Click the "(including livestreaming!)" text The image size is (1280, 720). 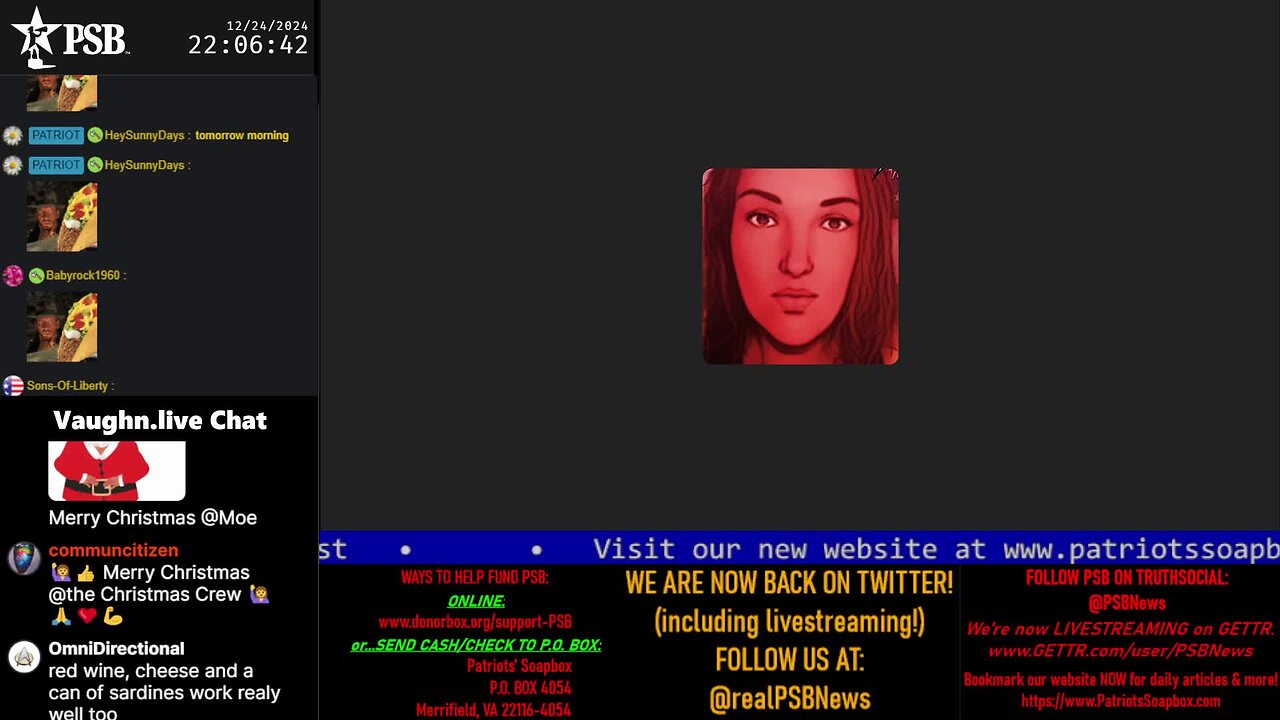(x=789, y=621)
